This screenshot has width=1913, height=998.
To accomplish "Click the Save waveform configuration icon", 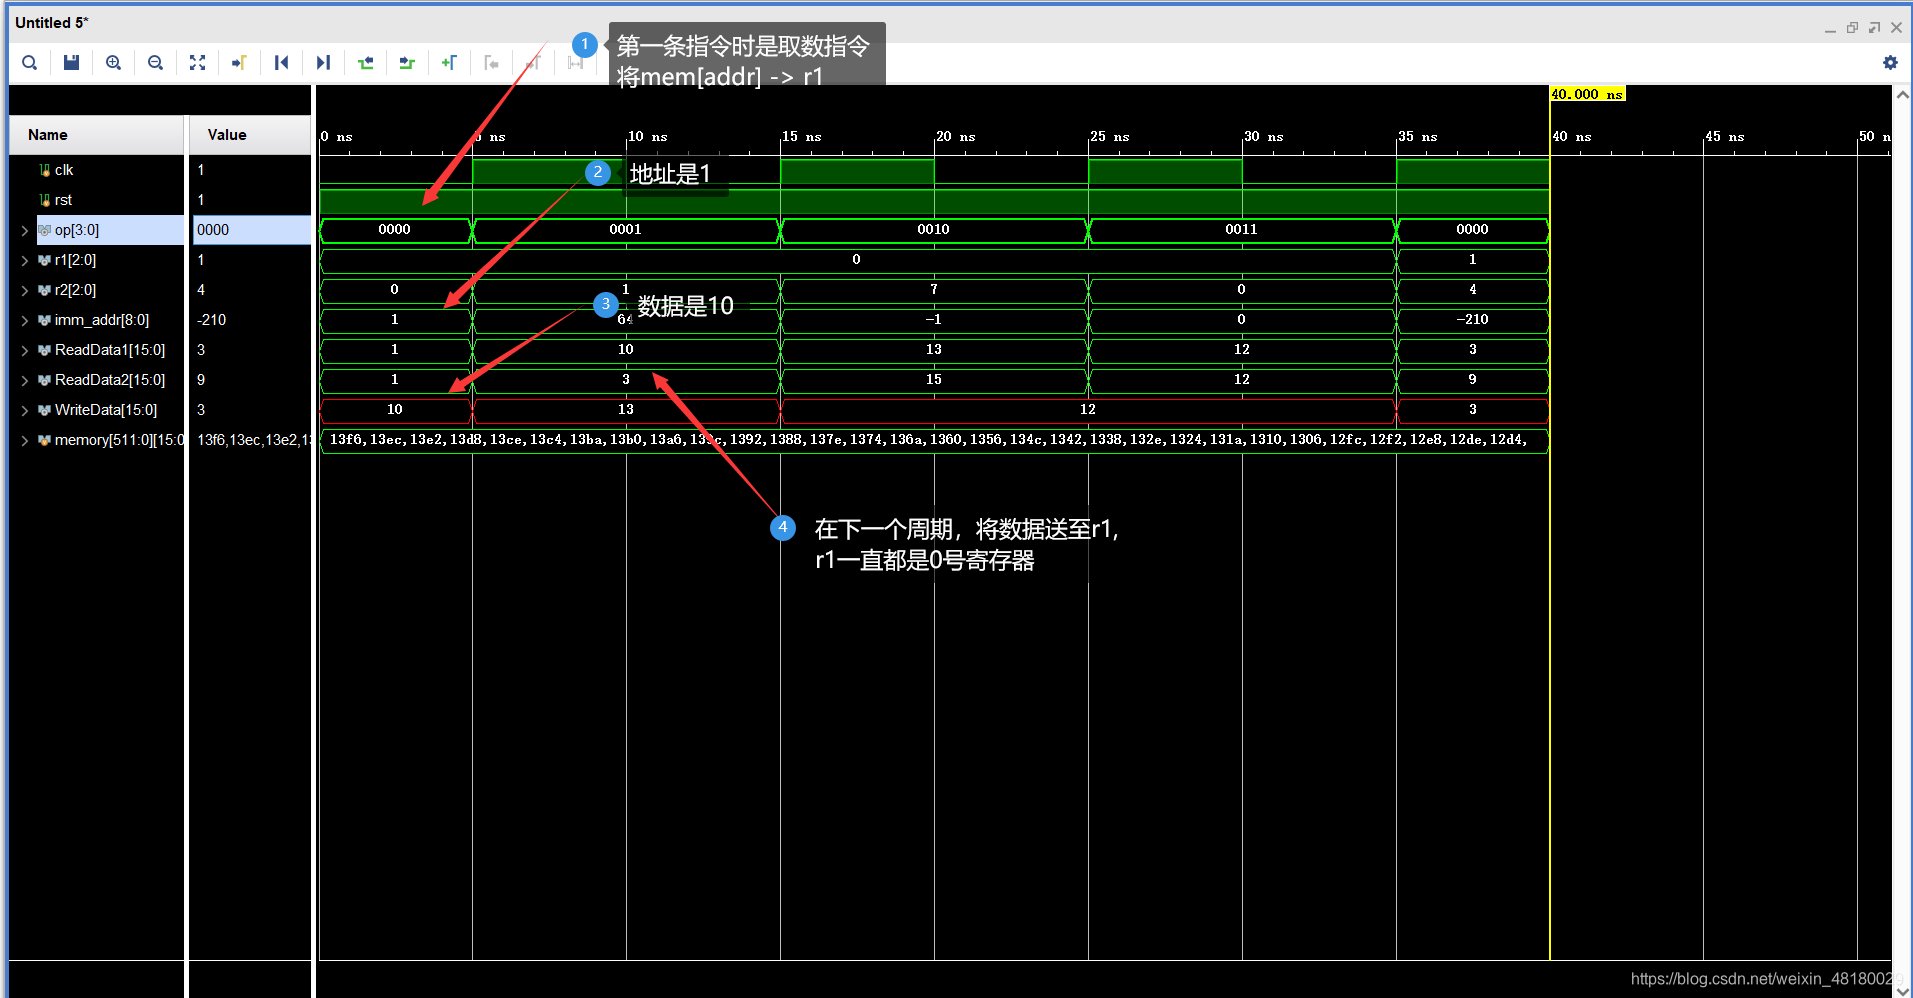I will click(x=71, y=63).
